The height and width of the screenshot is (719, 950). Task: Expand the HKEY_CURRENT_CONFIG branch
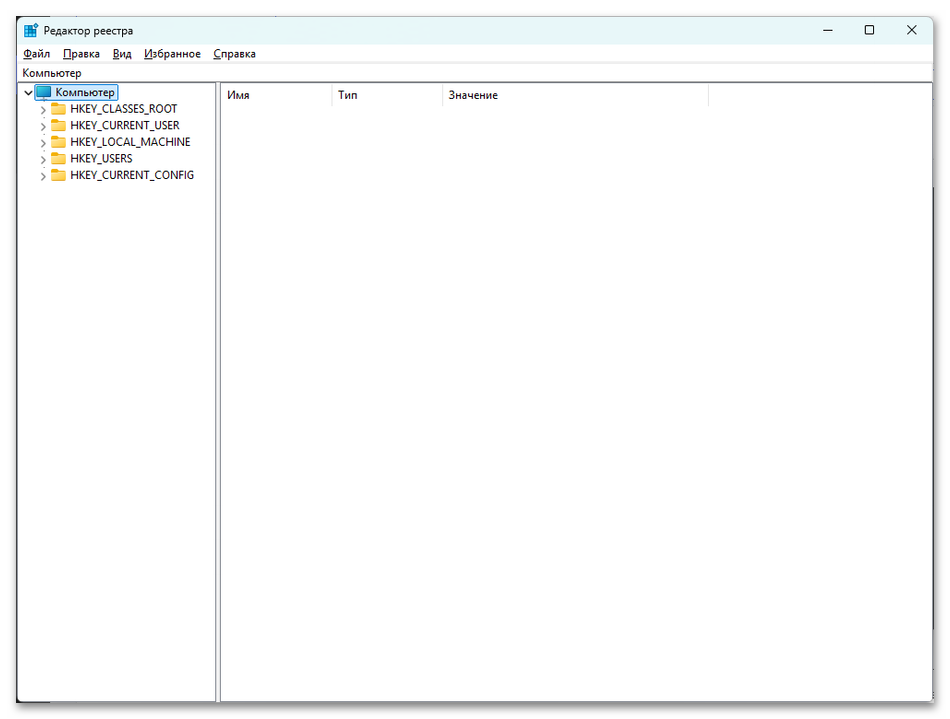pyautogui.click(x=43, y=176)
